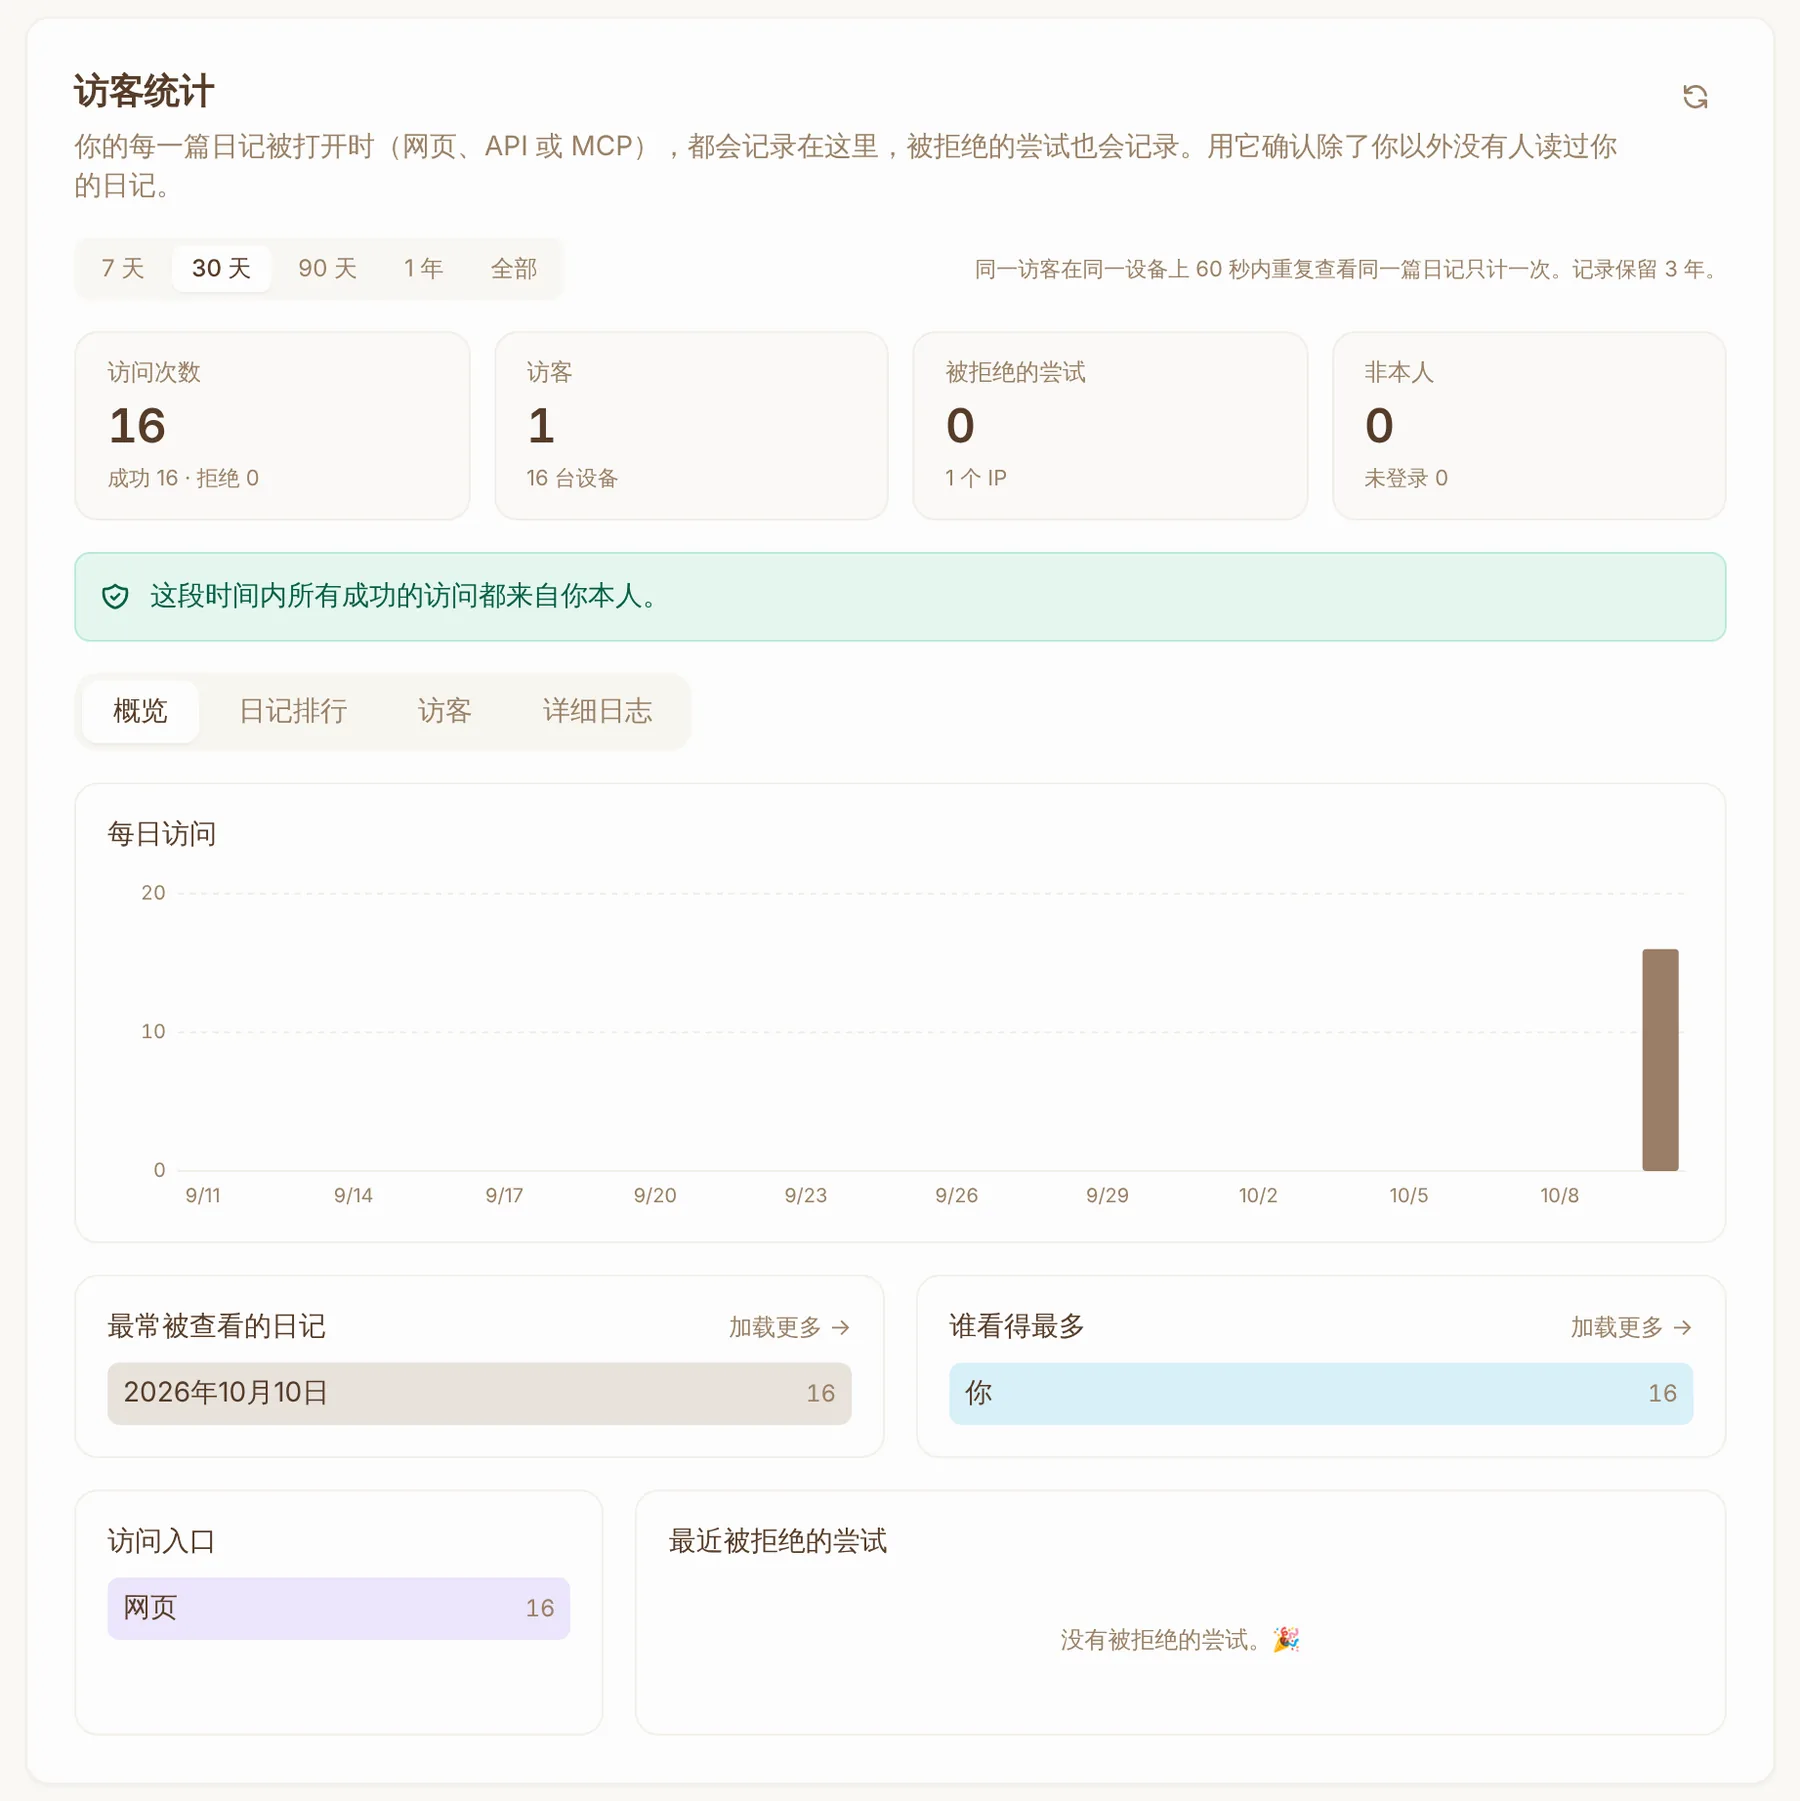The width and height of the screenshot is (1800, 1801).
Task: Click the 非本人 stat card
Action: point(1529,426)
